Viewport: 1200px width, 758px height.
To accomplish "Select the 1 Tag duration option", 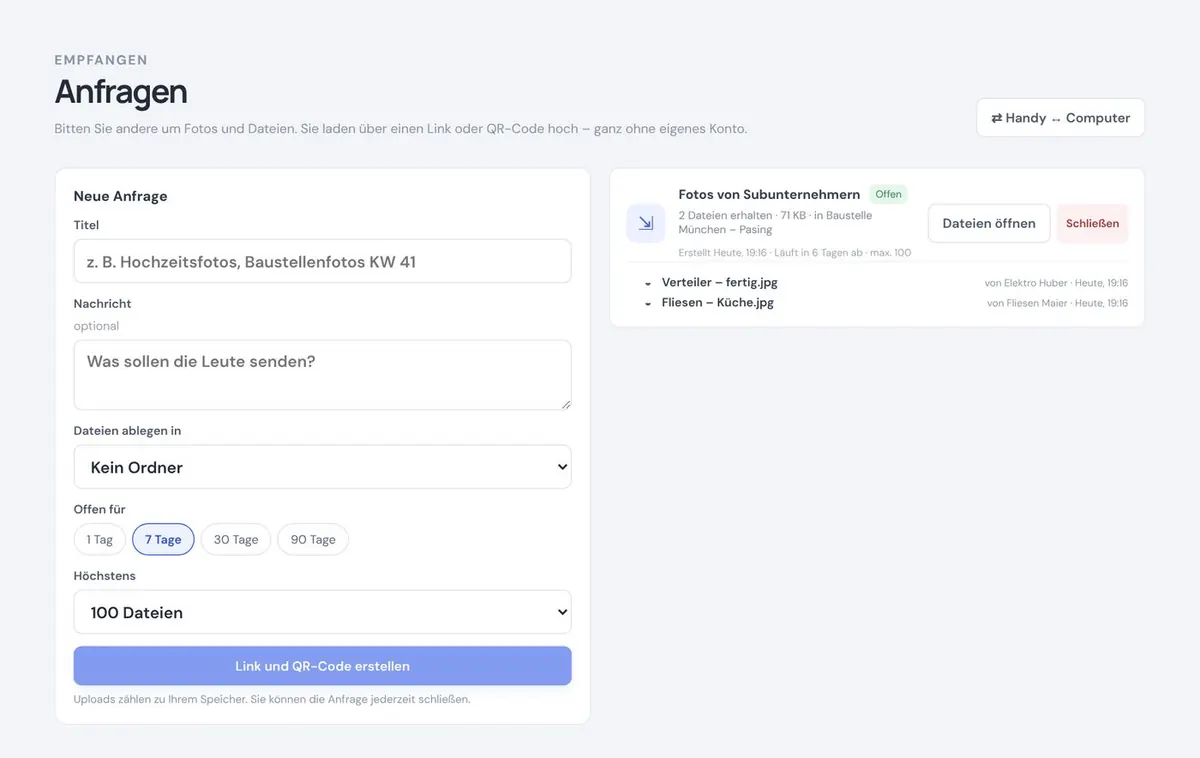I will (x=100, y=539).
